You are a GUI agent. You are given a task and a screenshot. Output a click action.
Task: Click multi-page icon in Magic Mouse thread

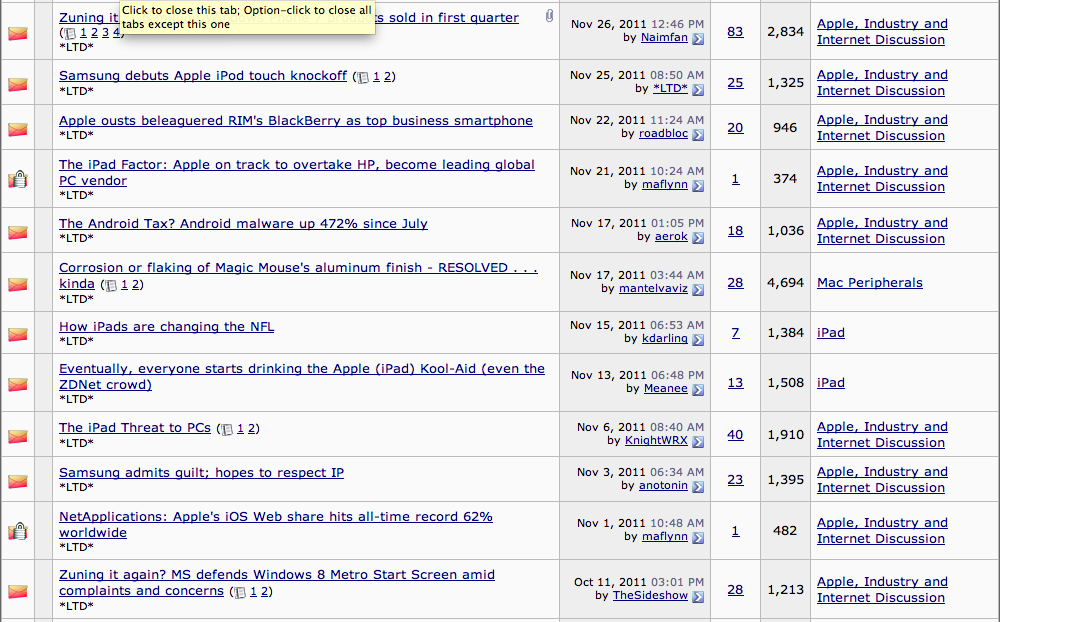point(110,286)
